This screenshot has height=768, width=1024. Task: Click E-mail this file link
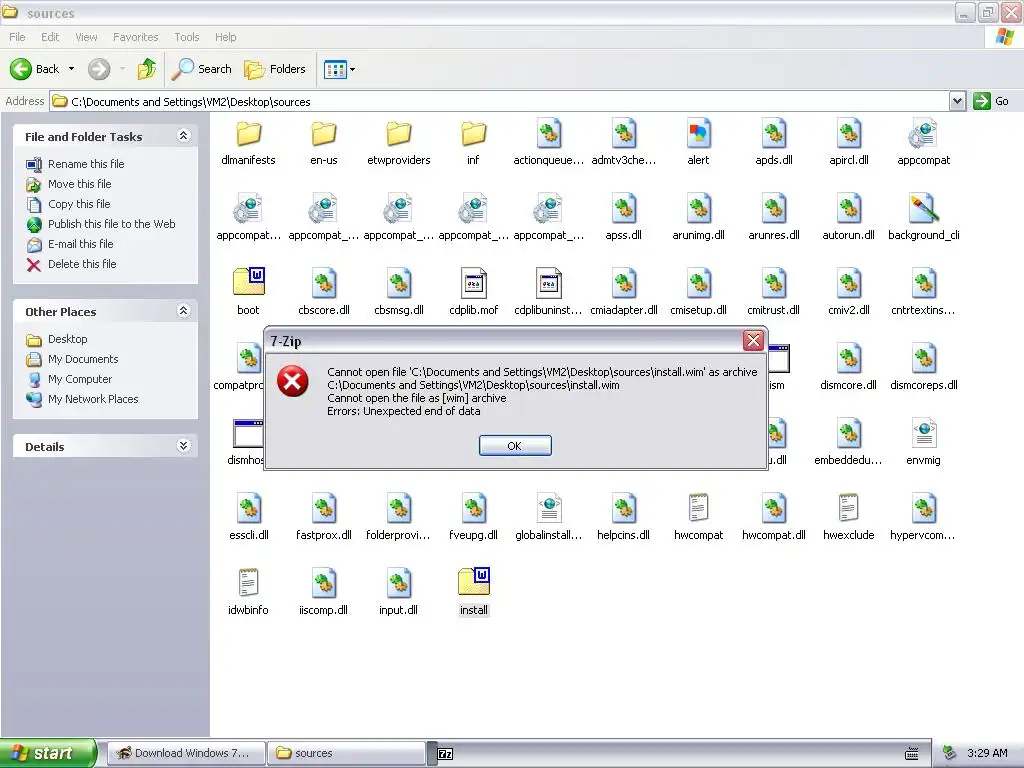coord(80,244)
